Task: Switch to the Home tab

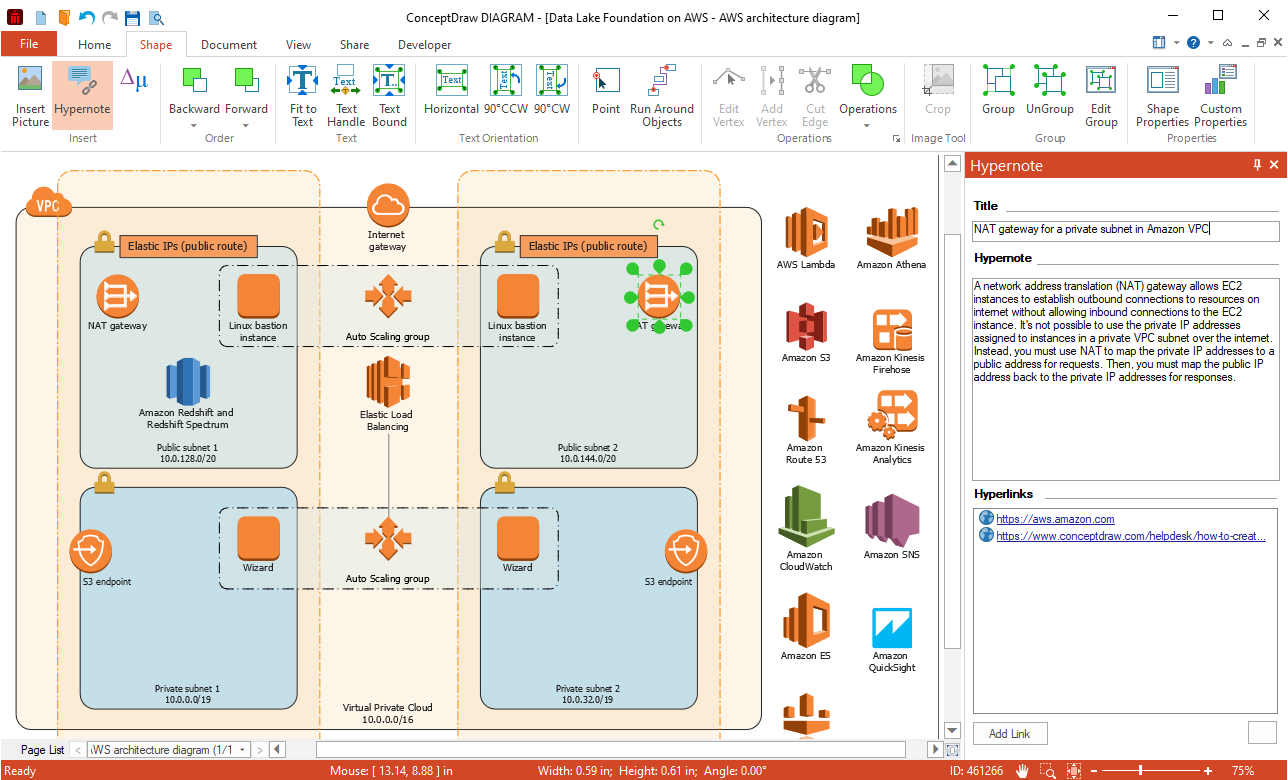Action: (x=95, y=44)
